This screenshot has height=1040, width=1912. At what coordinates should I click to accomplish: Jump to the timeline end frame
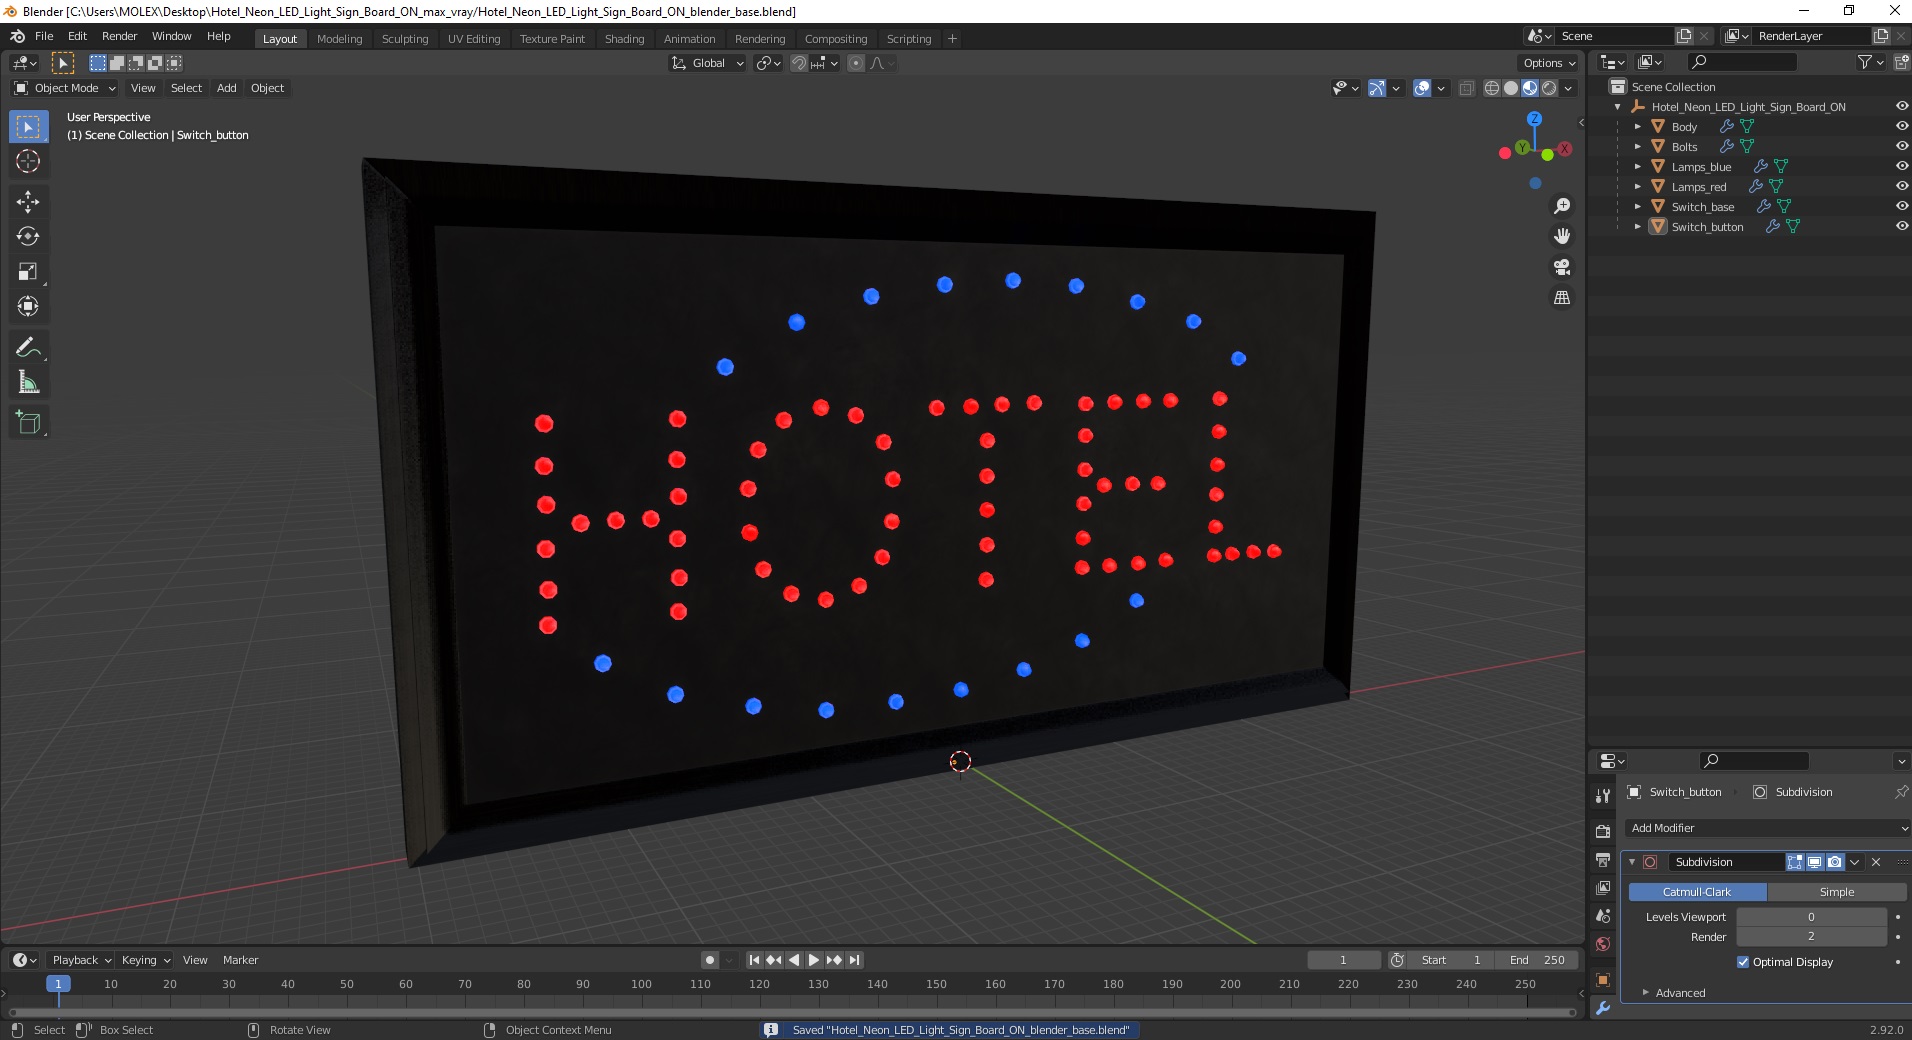[854, 960]
